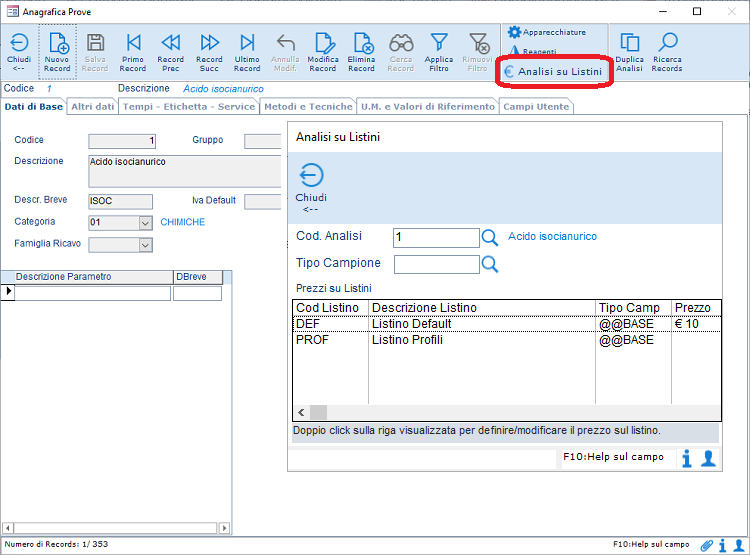Open U.M. e Valori di Riferimento tab
750x555 pixels.
tap(428, 107)
